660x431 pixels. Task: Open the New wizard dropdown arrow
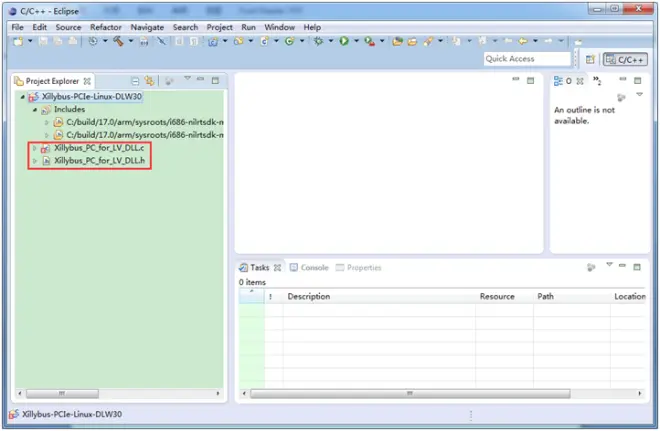(30, 41)
